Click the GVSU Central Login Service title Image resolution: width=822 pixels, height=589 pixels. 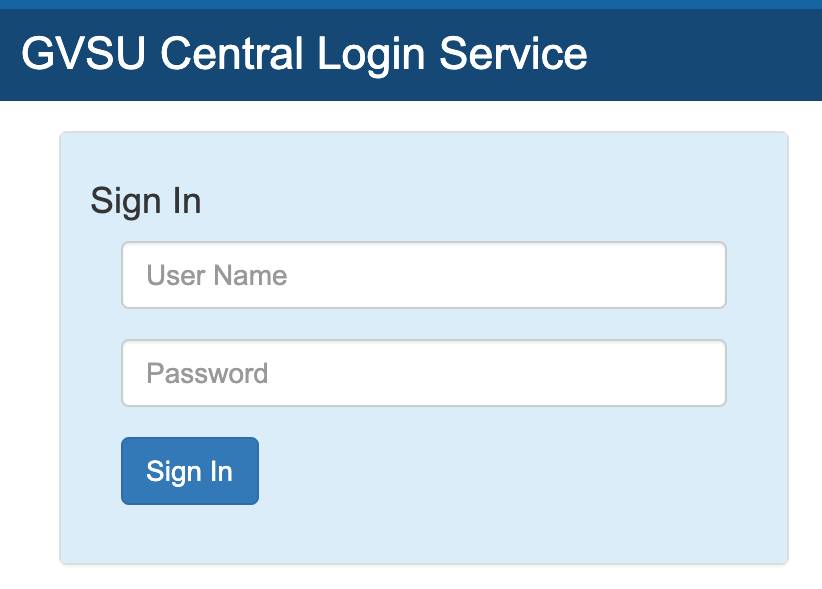tap(304, 53)
